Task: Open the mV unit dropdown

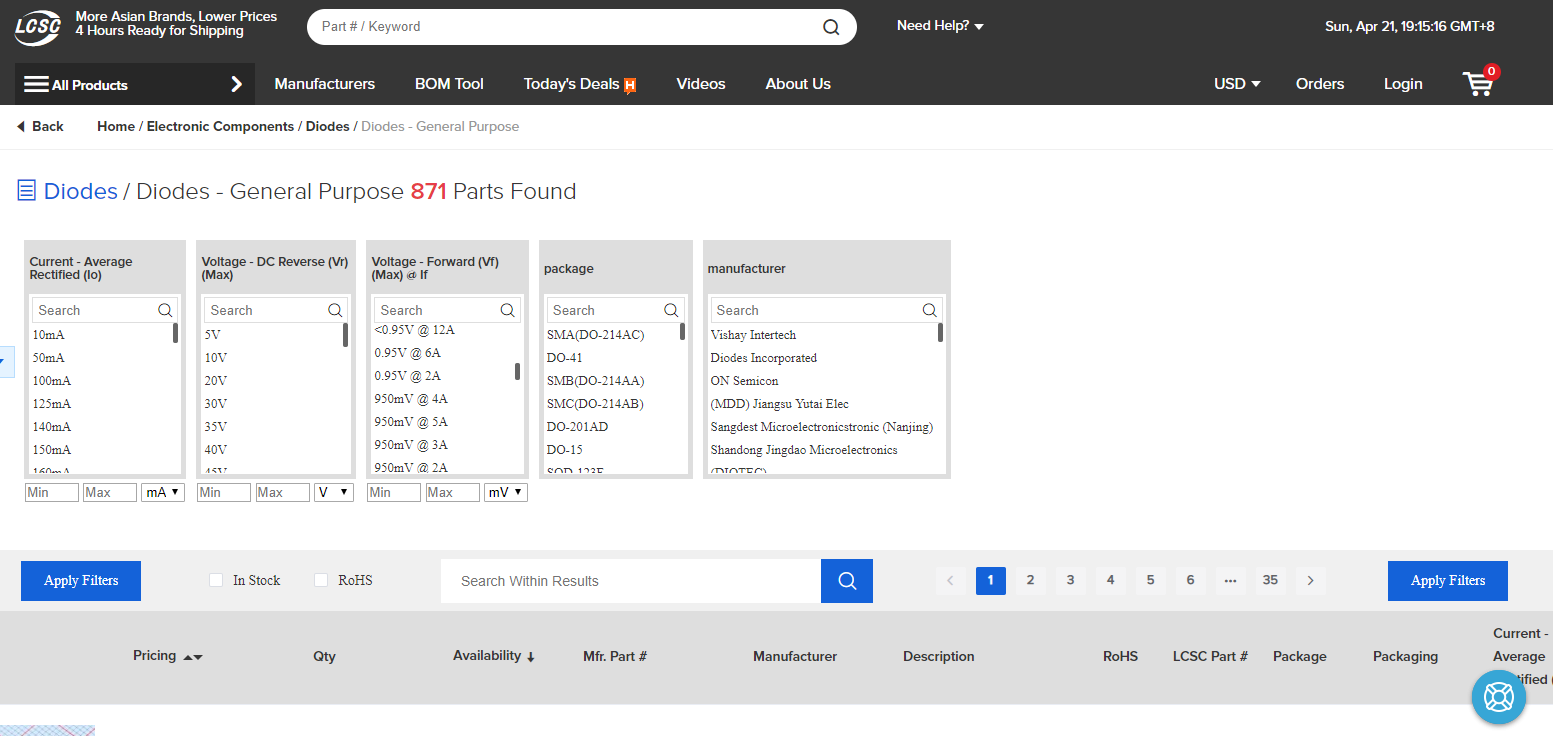Action: (506, 492)
